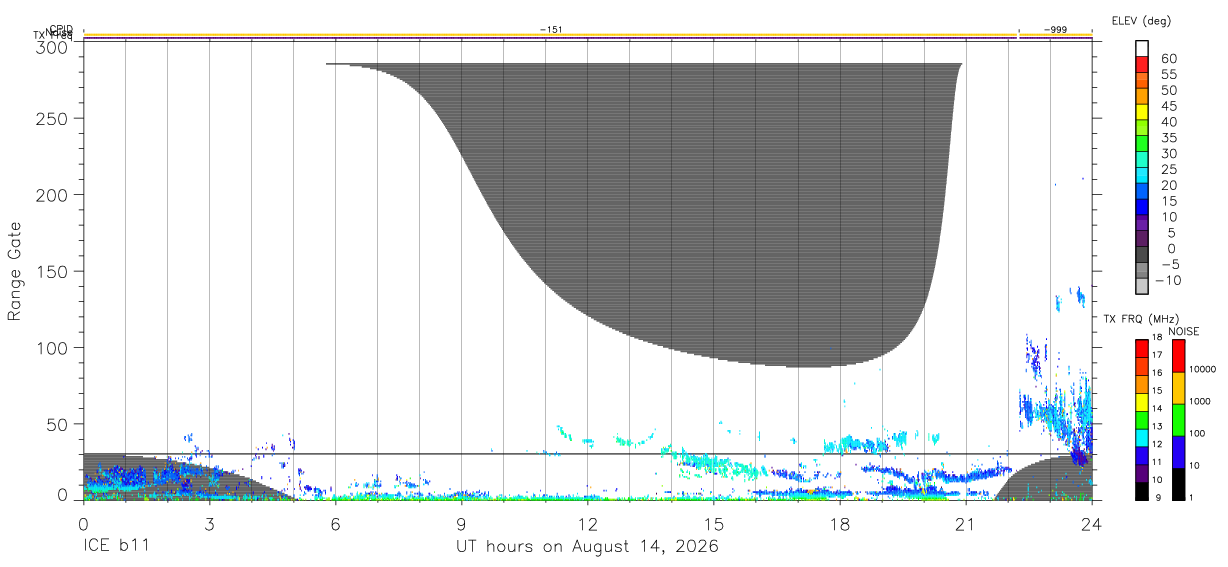Click the light gray bottom swatch of ELEV scale
This screenshot has width=1228, height=567.
point(1143,287)
